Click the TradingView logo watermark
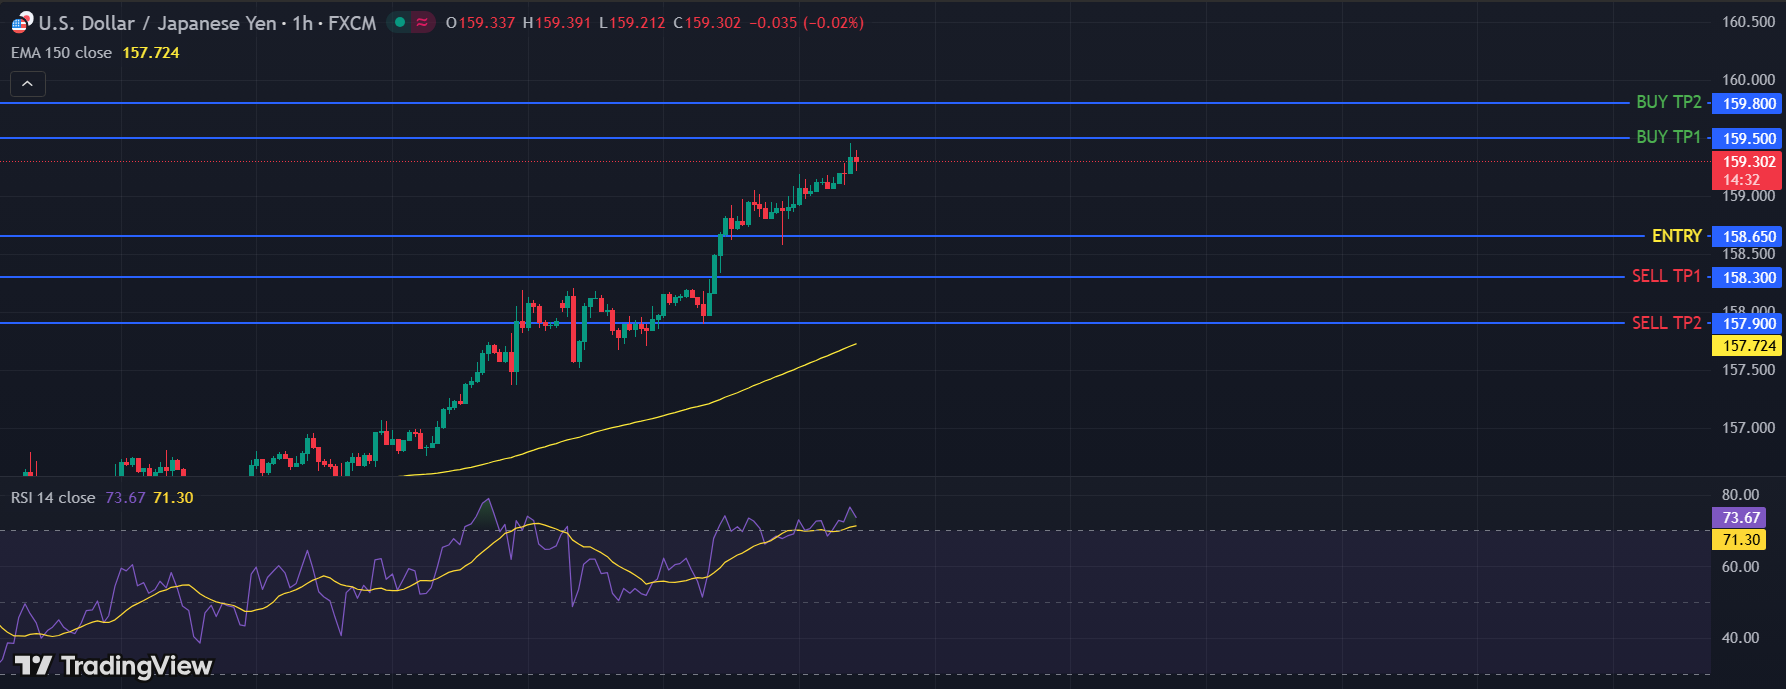The height and width of the screenshot is (689, 1786). [x=113, y=666]
